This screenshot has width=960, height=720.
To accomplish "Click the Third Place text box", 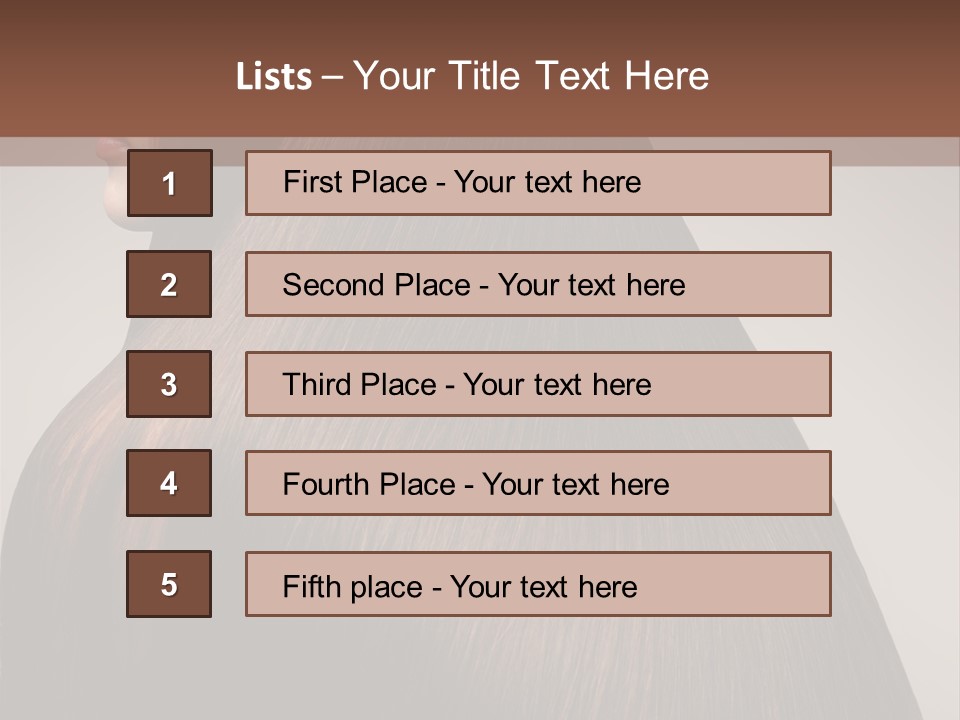I will coord(538,384).
